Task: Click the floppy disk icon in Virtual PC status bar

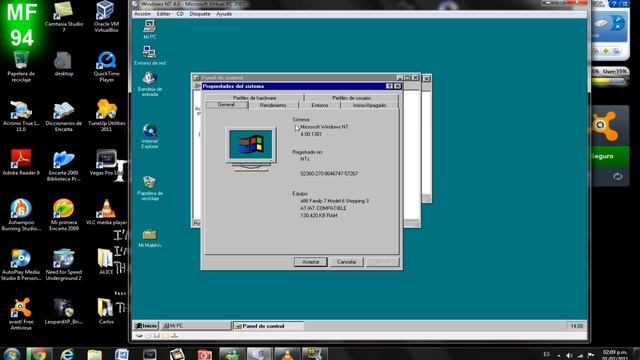Action: [156, 336]
